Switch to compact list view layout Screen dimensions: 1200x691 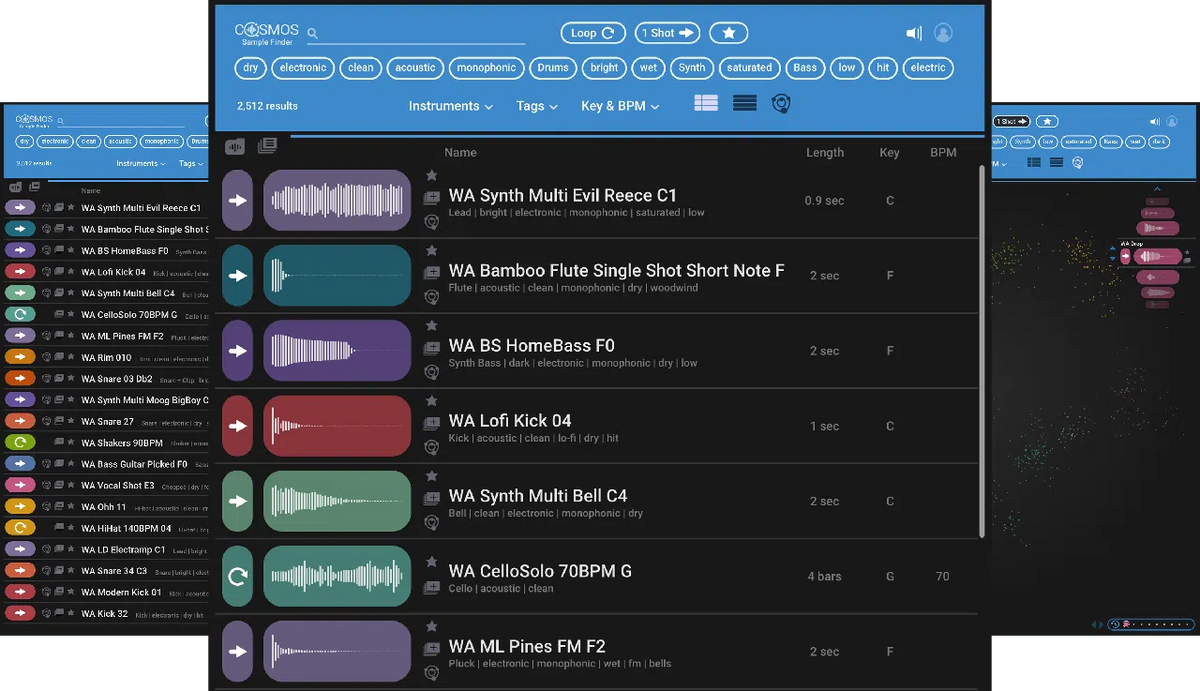click(744, 103)
